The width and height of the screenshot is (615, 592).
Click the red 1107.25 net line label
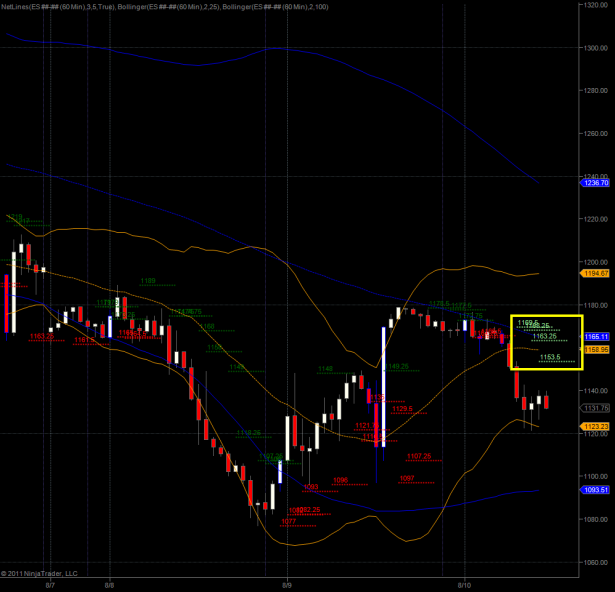[420, 456]
